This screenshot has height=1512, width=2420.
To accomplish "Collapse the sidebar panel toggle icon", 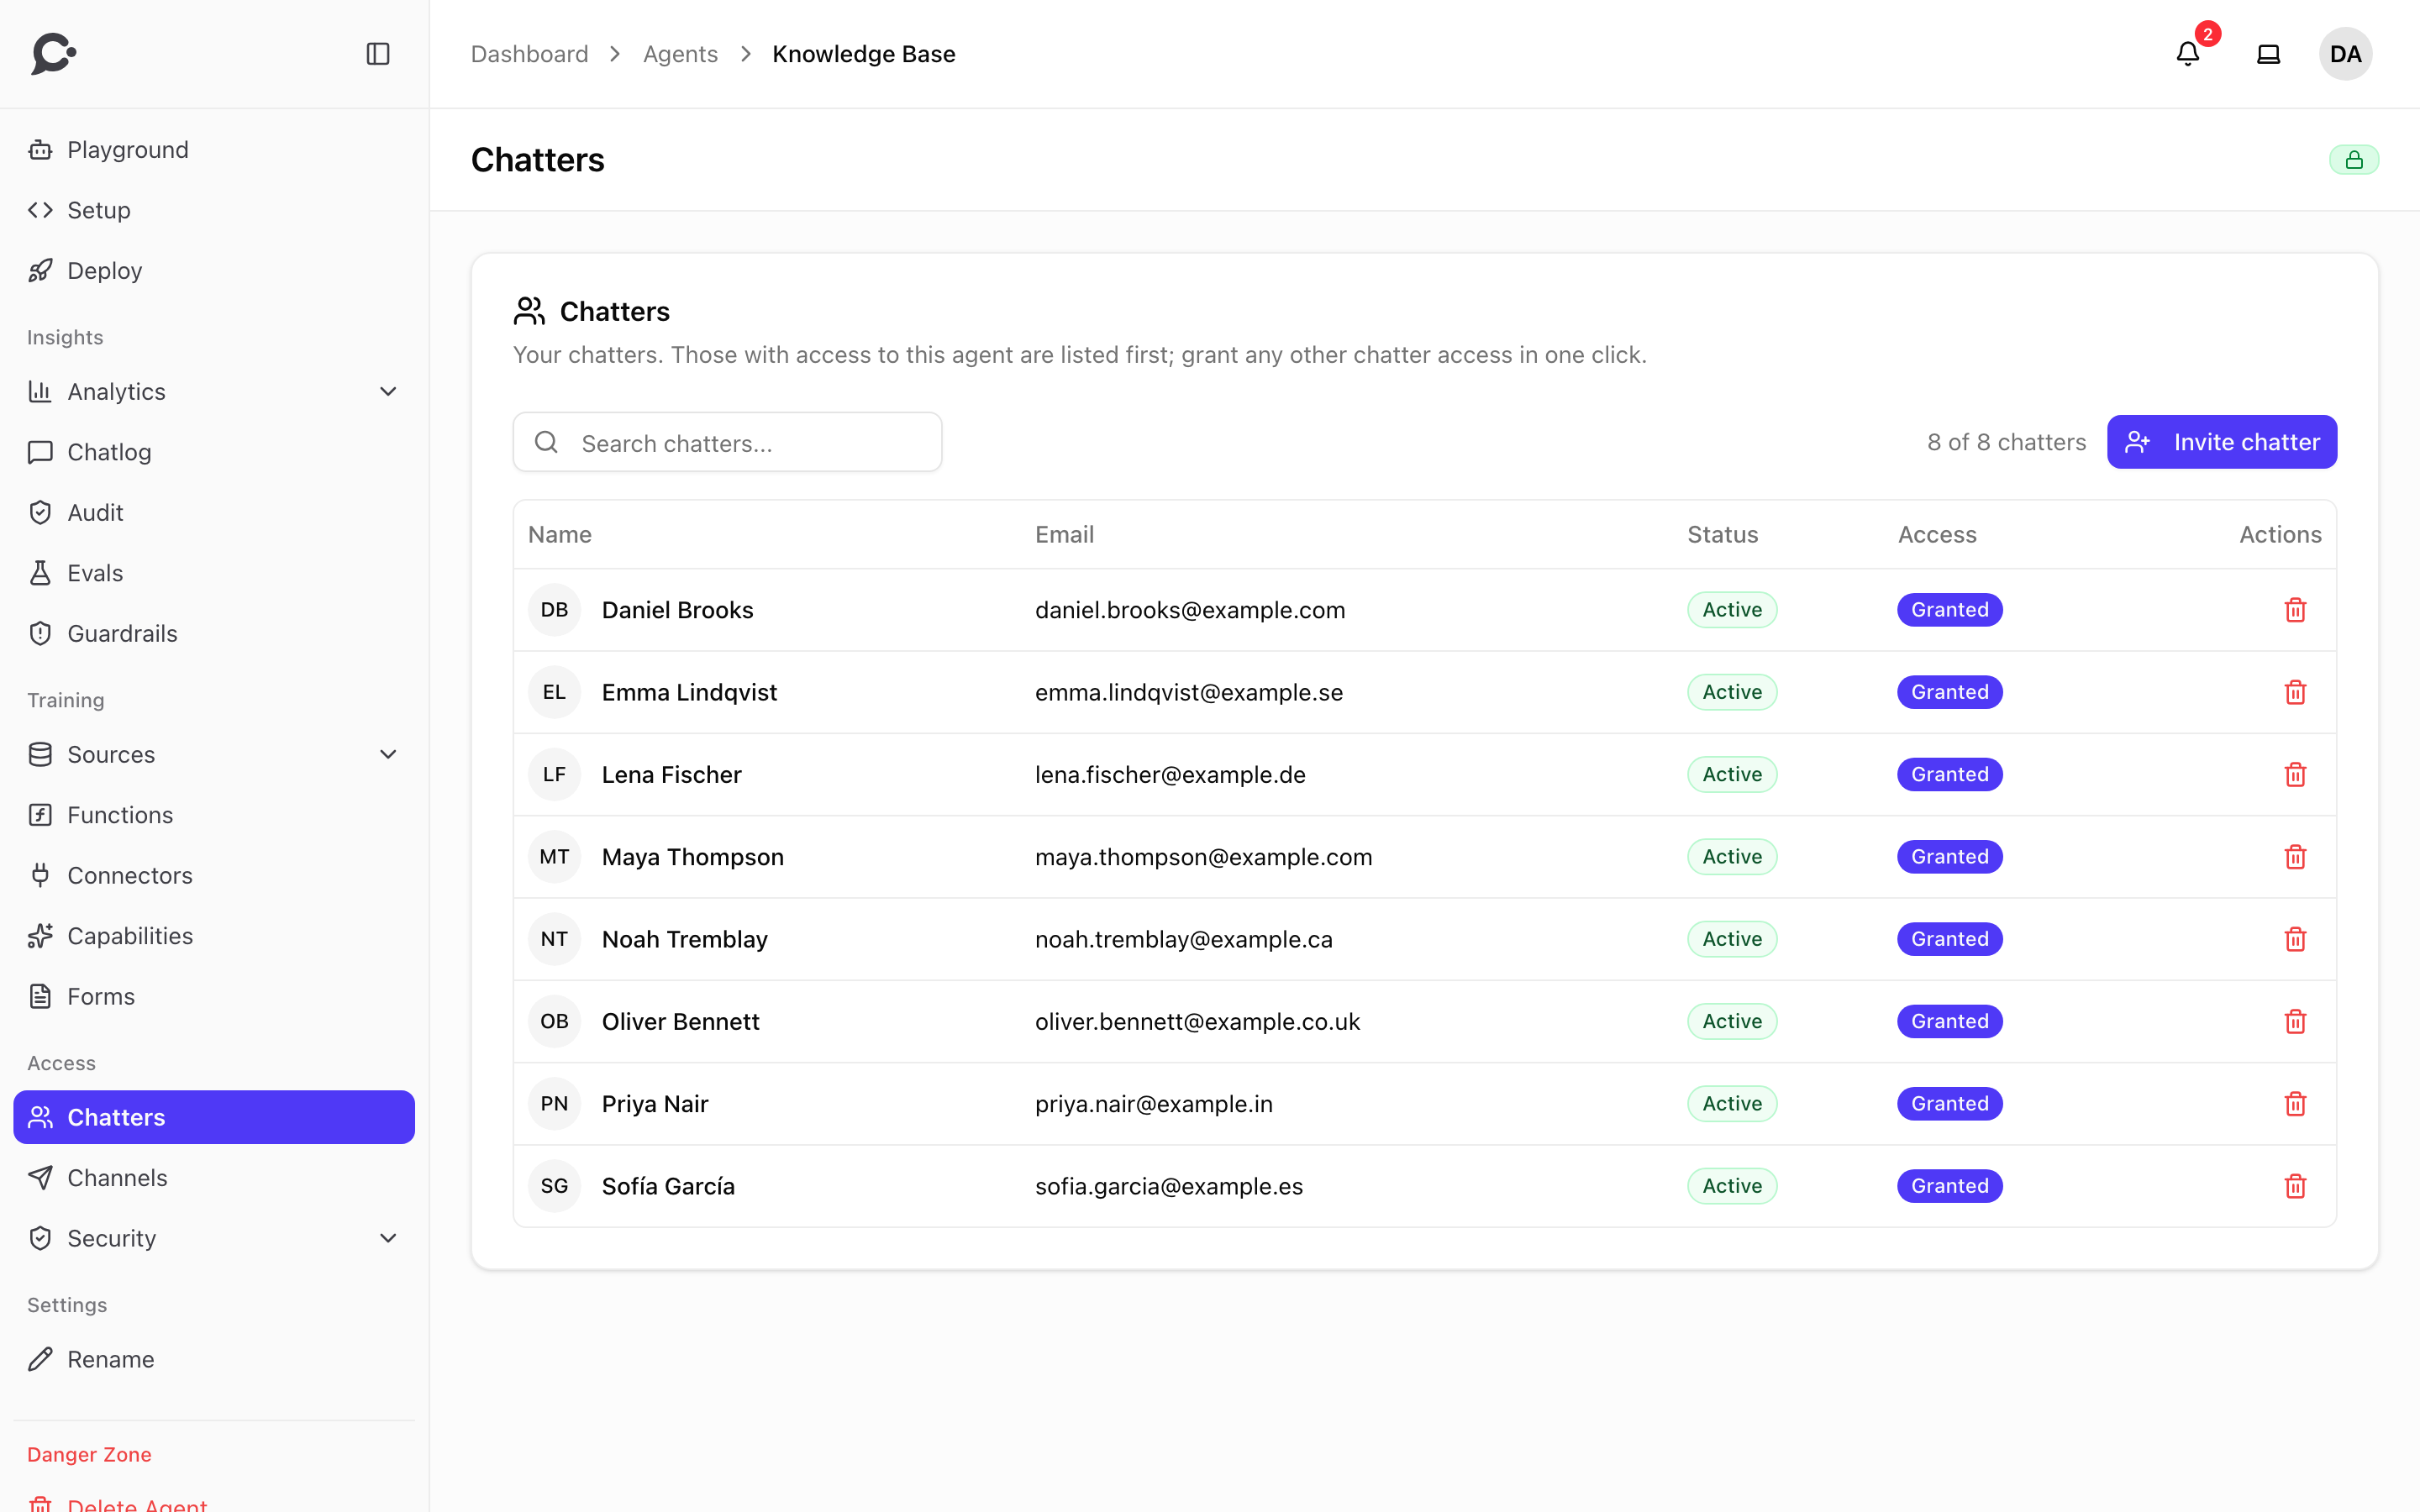I will [x=378, y=54].
